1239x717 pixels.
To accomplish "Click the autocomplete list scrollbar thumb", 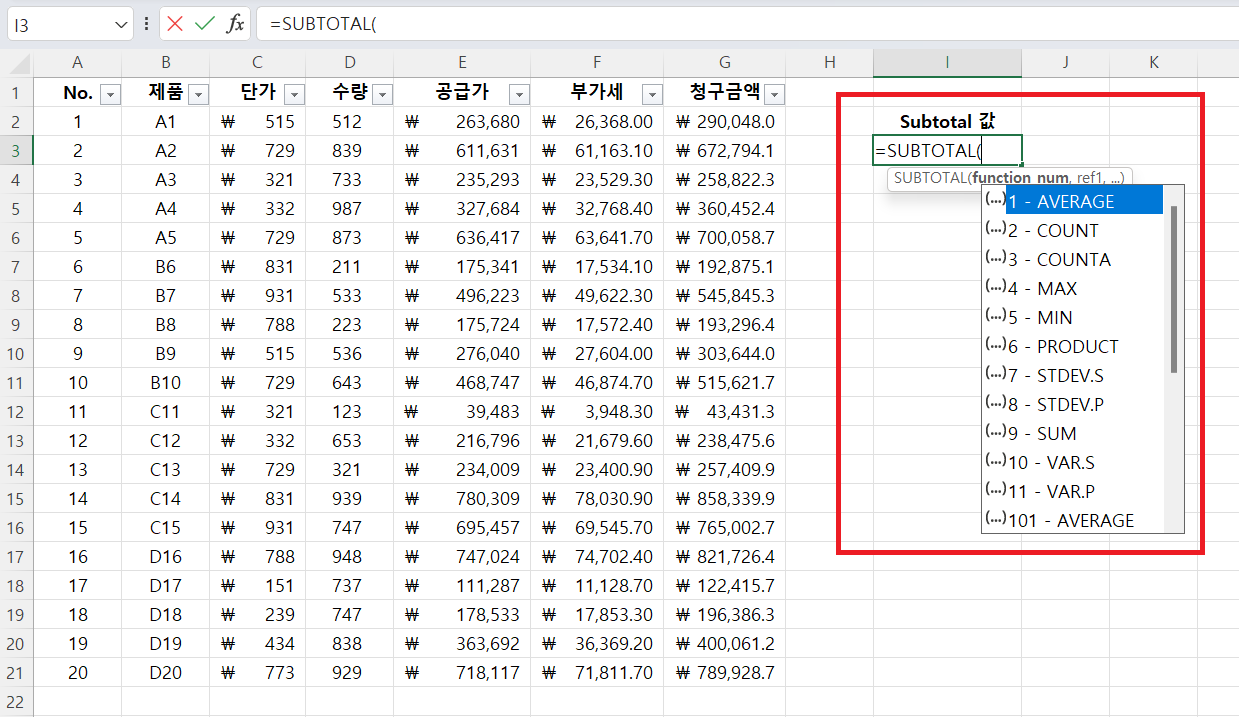I will (1174, 289).
